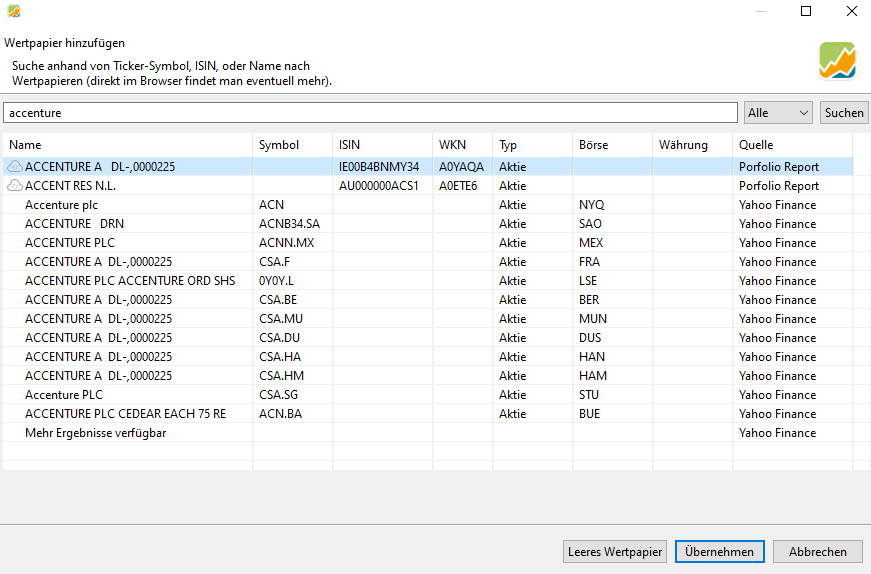Click the Übernehmen button
Viewport: 871px width, 574px height.
[719, 552]
